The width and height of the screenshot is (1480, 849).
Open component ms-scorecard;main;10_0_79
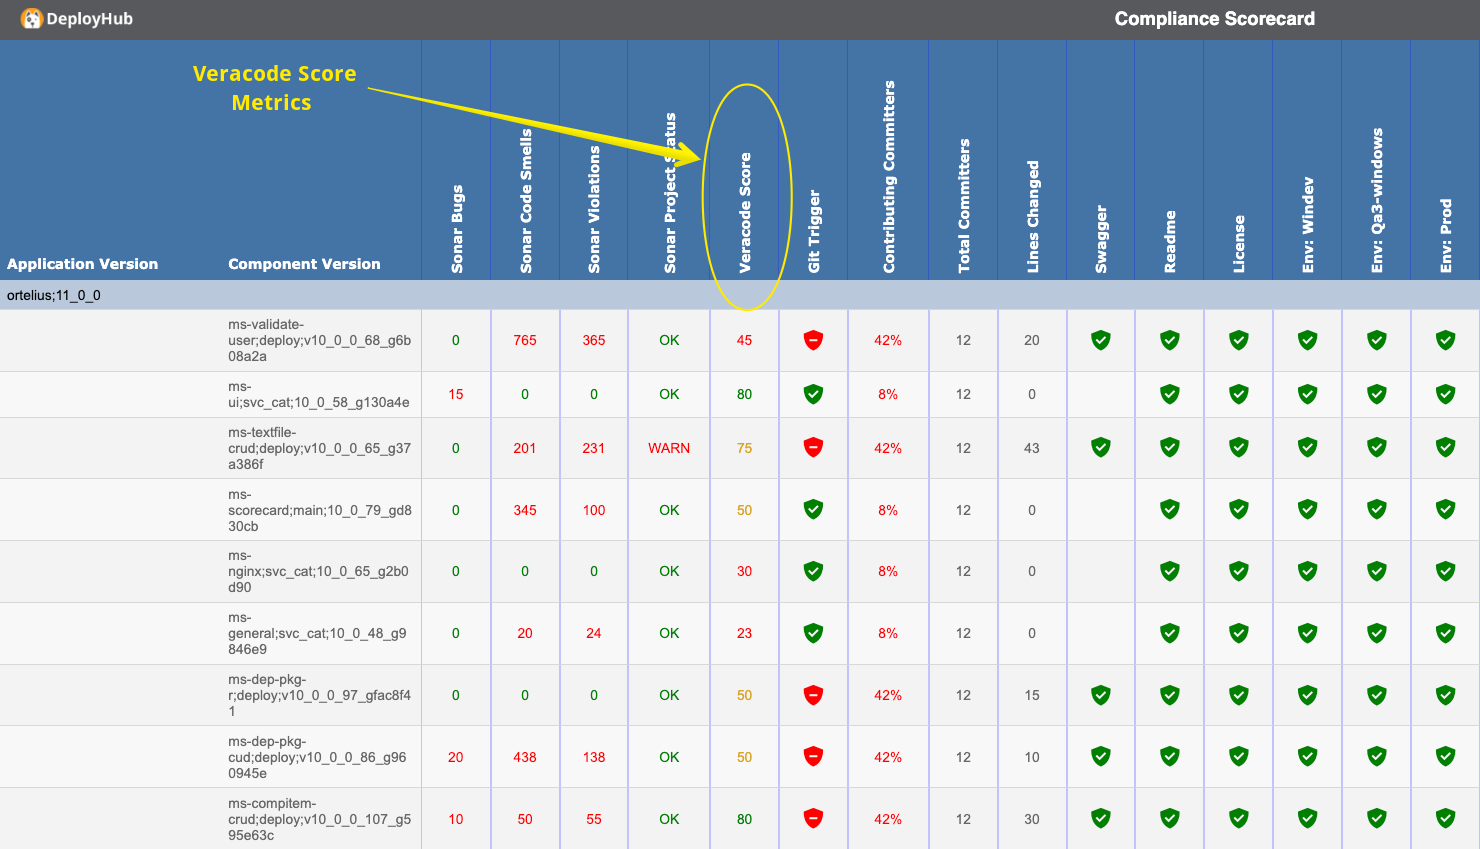[x=320, y=510]
